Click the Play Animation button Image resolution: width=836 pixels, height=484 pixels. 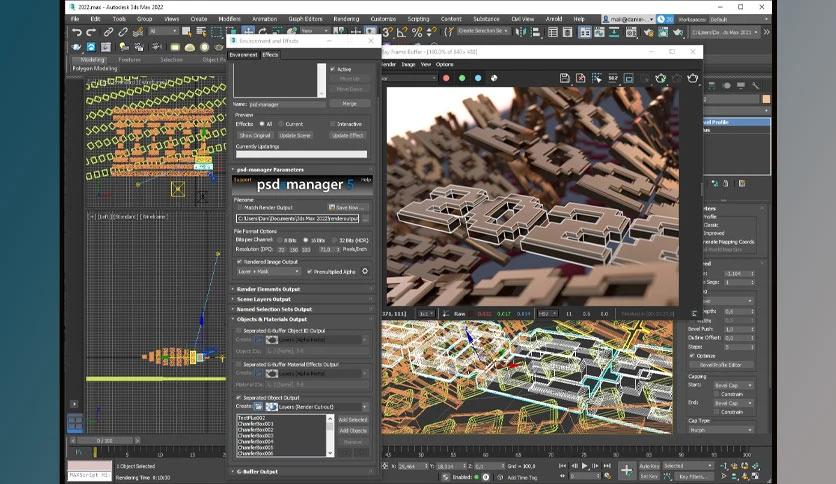(x=585, y=466)
